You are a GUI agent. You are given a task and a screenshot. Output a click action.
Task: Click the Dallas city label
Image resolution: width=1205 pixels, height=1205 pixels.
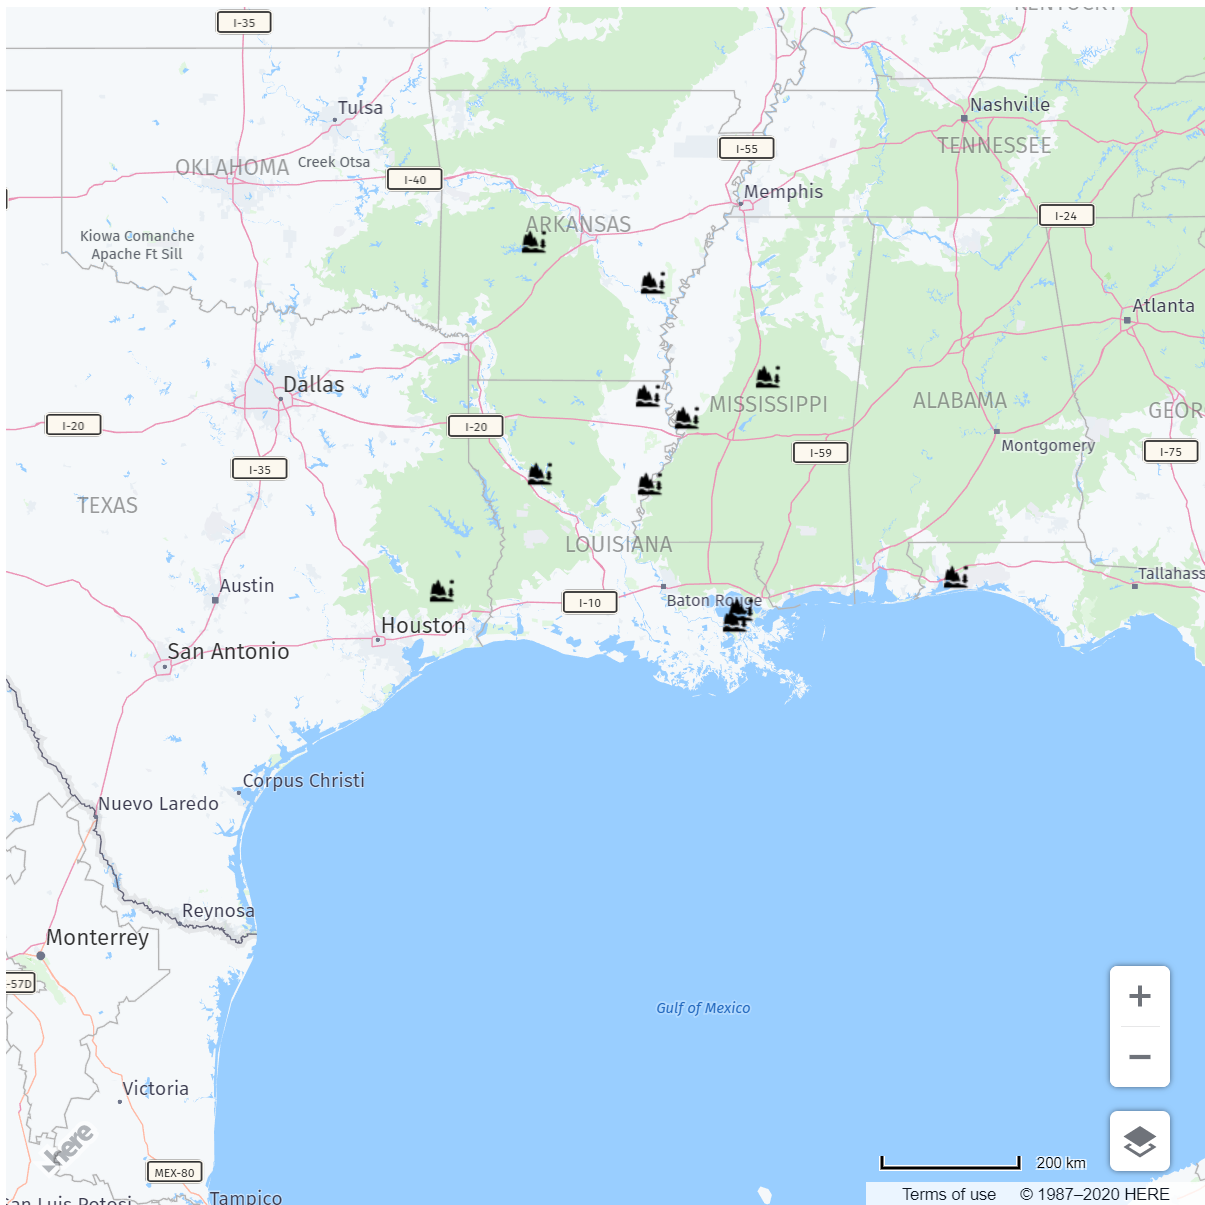pyautogui.click(x=313, y=385)
